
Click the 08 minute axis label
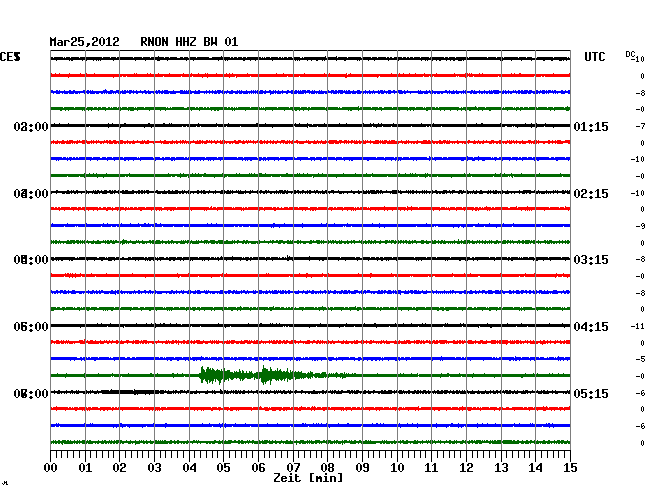(x=327, y=468)
